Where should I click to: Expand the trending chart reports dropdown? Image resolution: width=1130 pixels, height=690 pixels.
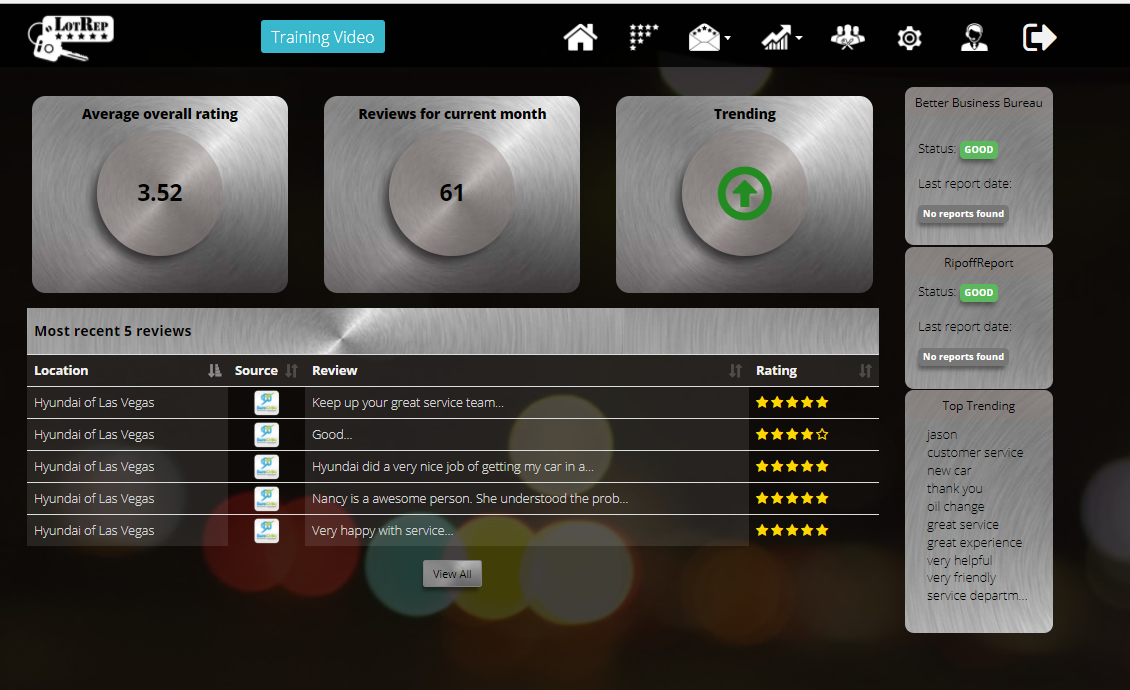[780, 38]
